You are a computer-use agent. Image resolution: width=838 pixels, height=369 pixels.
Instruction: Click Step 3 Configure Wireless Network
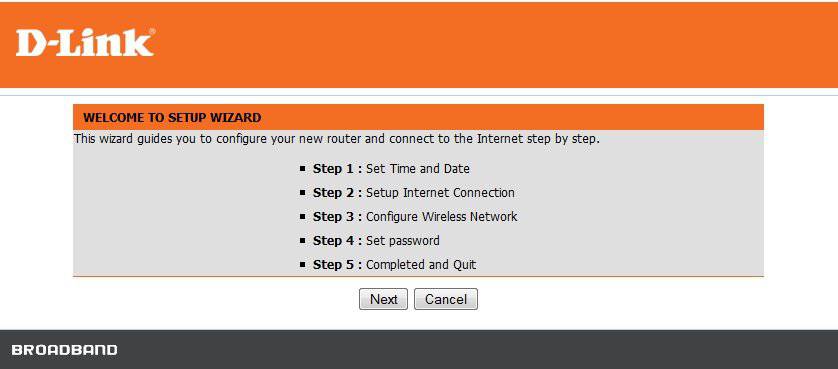coord(415,217)
